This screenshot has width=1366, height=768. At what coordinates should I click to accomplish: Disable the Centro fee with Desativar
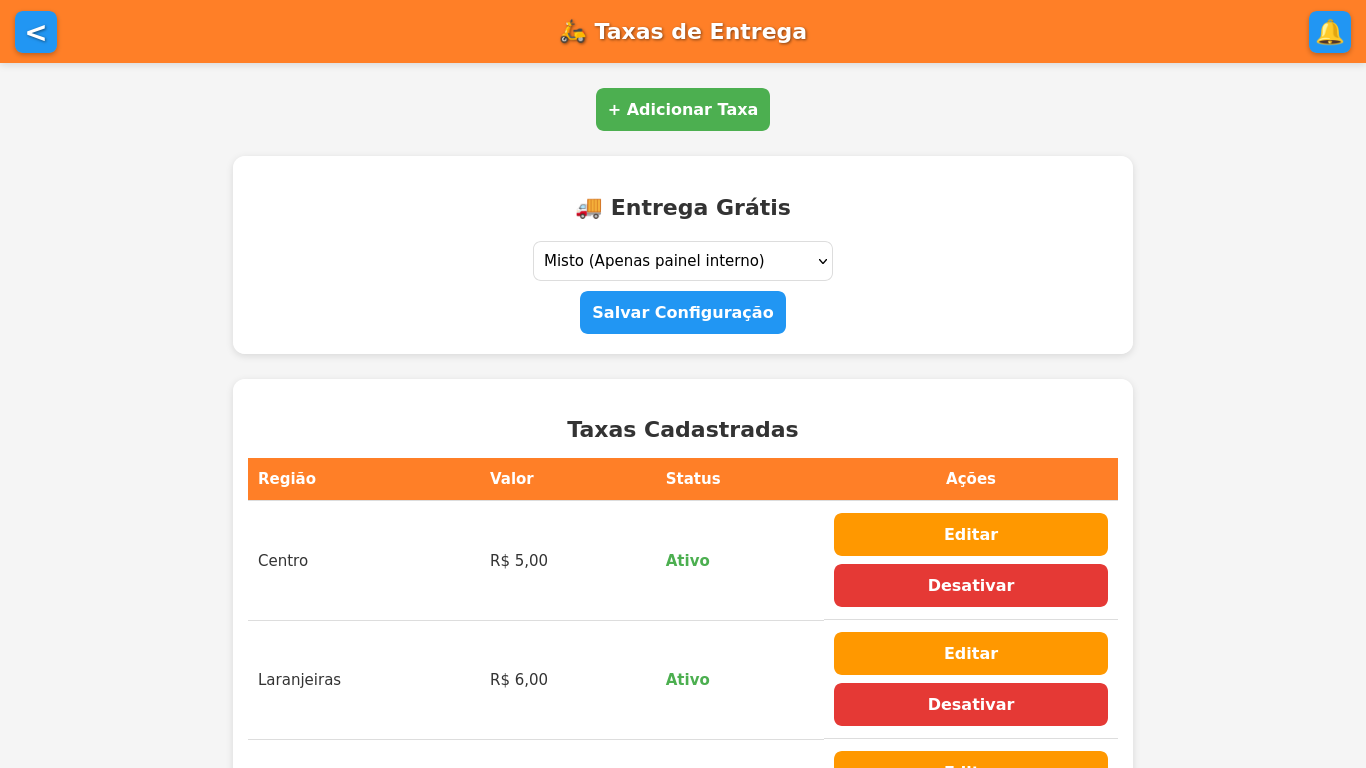pyautogui.click(x=970, y=585)
